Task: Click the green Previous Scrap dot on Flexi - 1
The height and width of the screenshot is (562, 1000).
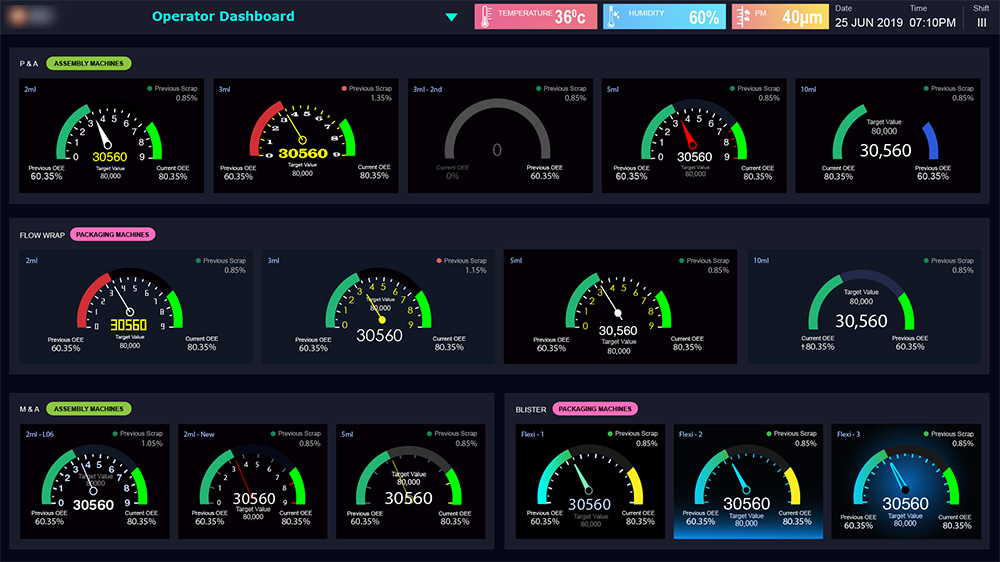Action: point(611,434)
